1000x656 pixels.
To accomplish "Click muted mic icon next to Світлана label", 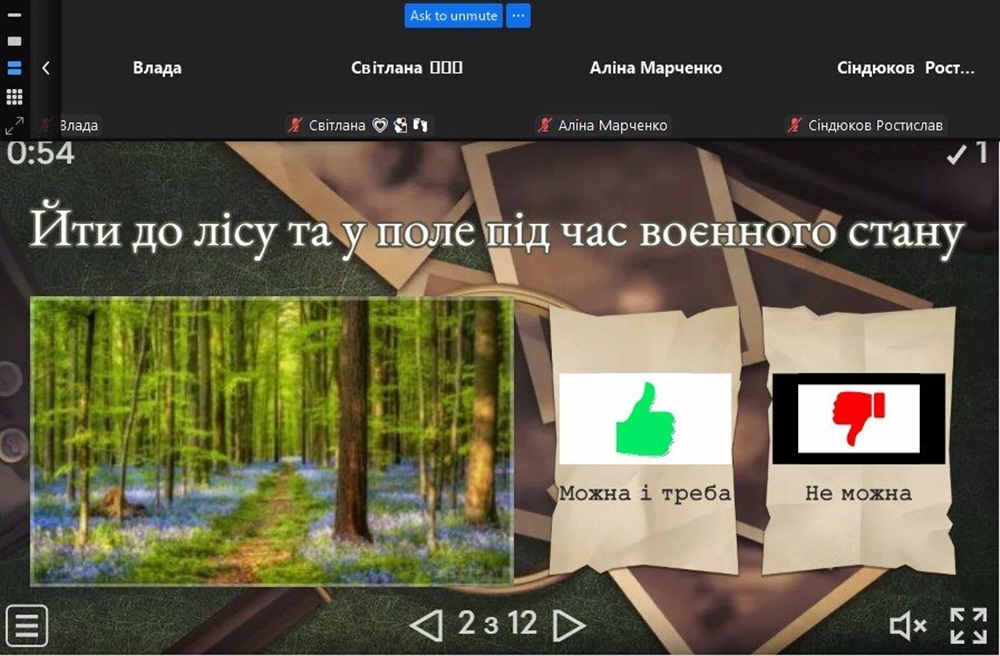I will pyautogui.click(x=294, y=125).
